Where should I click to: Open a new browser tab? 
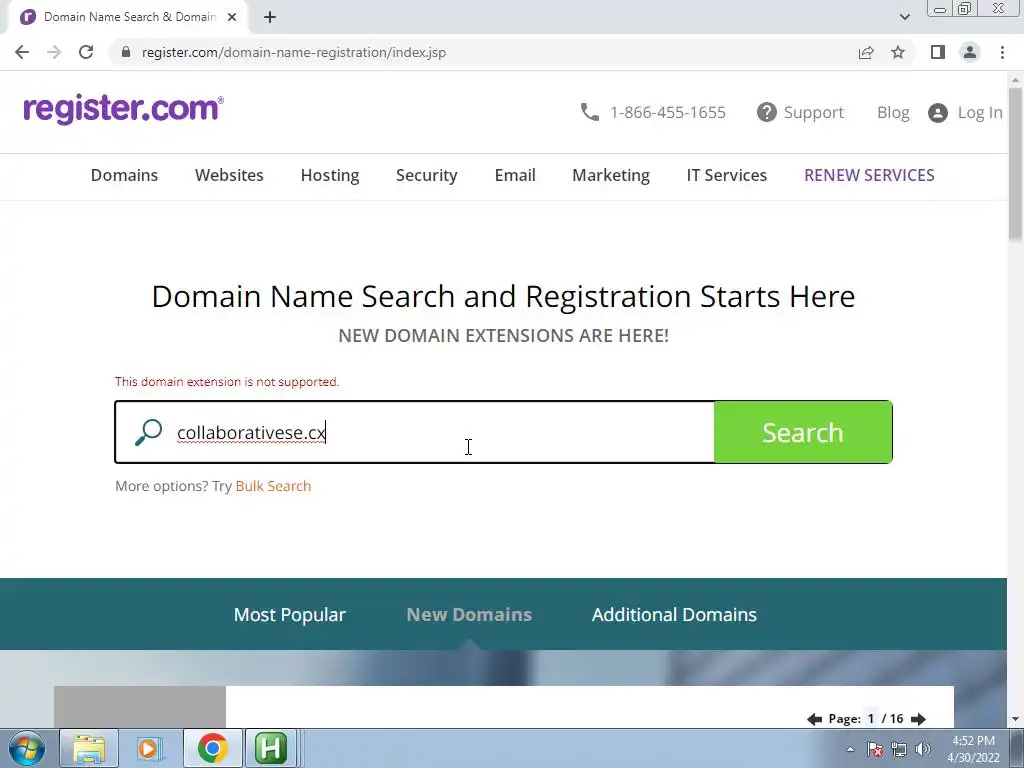tap(270, 17)
